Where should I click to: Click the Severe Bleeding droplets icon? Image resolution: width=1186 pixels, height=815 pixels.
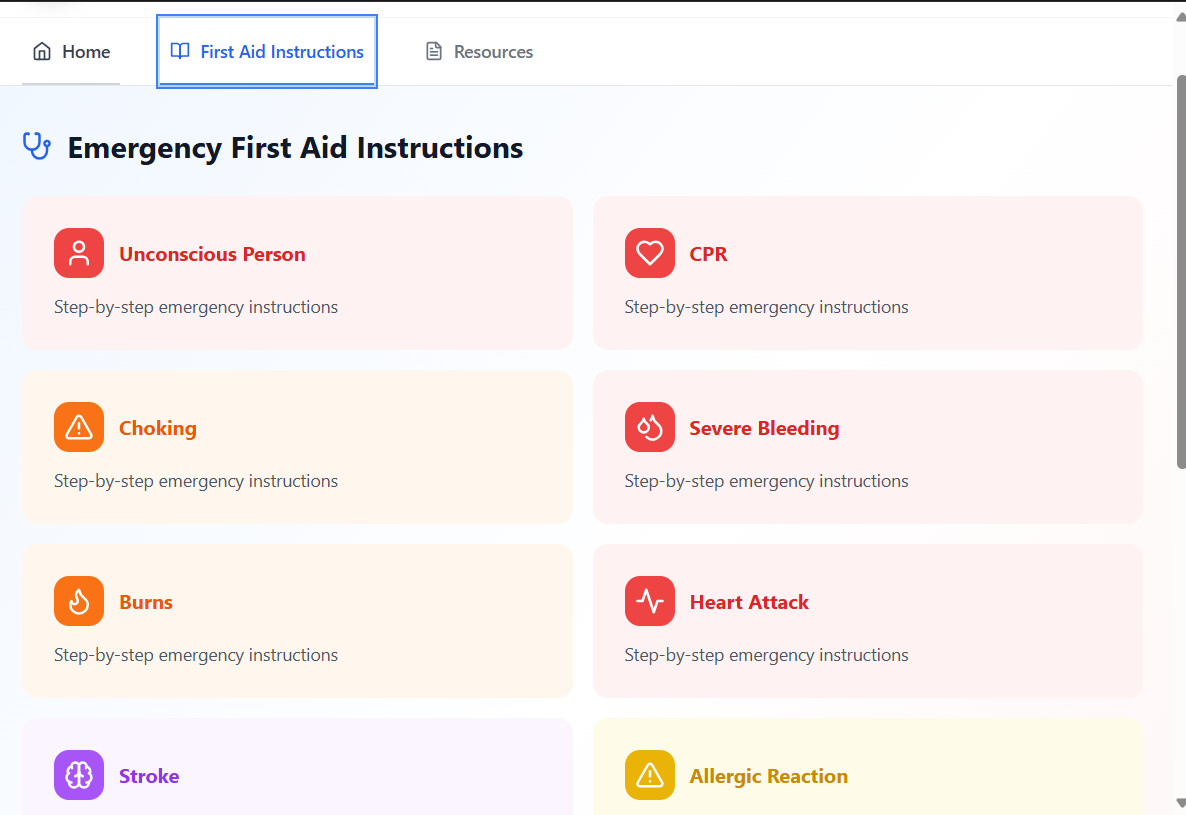coord(650,427)
